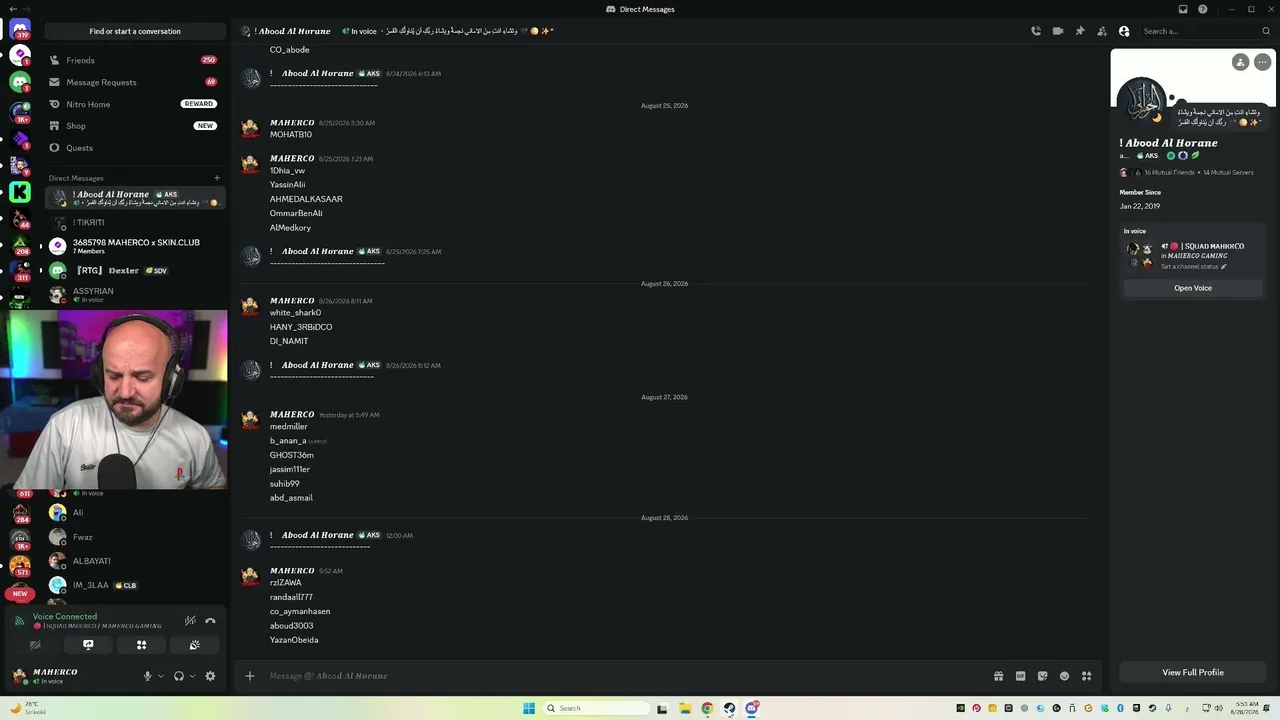Click Find or start a conversation

135,31
